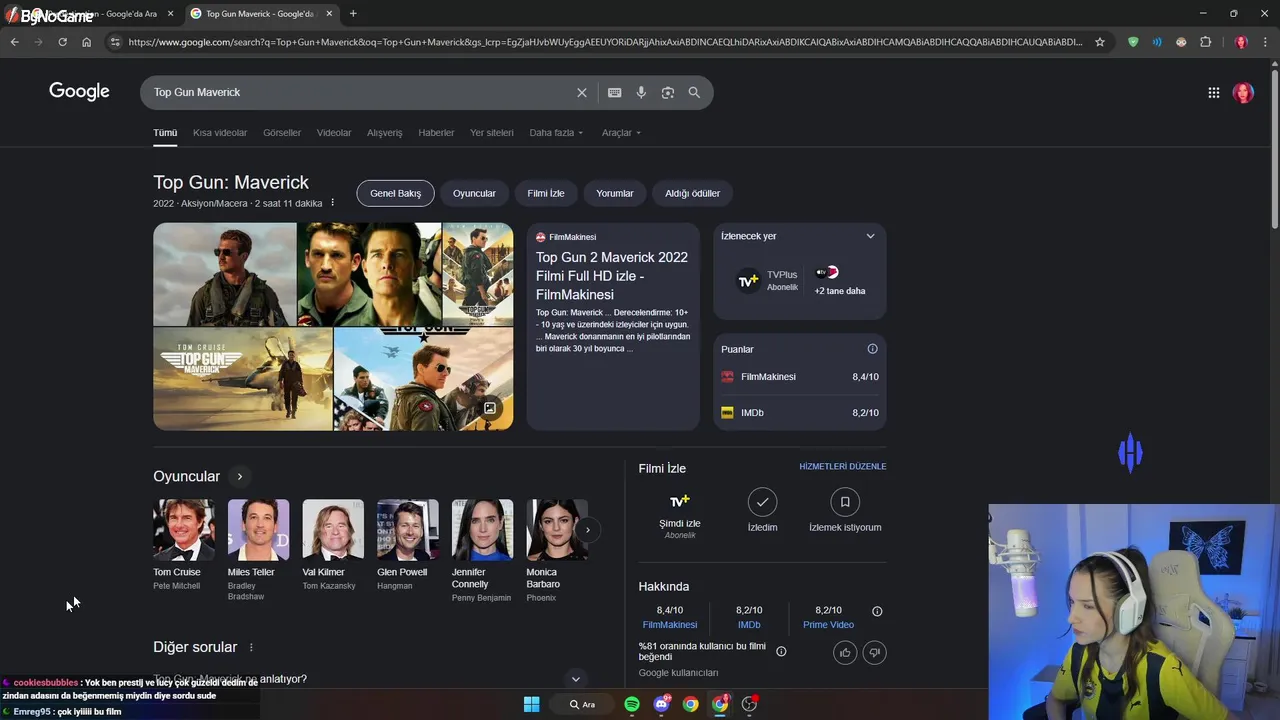1280x720 pixels.
Task: Open Jennifer Connelly cast thumbnail
Action: pos(482,530)
